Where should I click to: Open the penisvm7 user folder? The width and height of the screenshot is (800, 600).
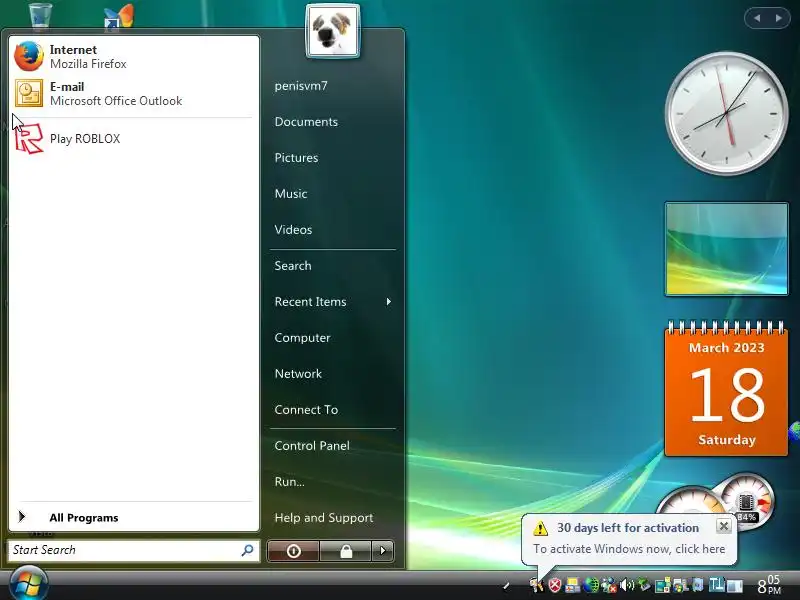pos(301,86)
